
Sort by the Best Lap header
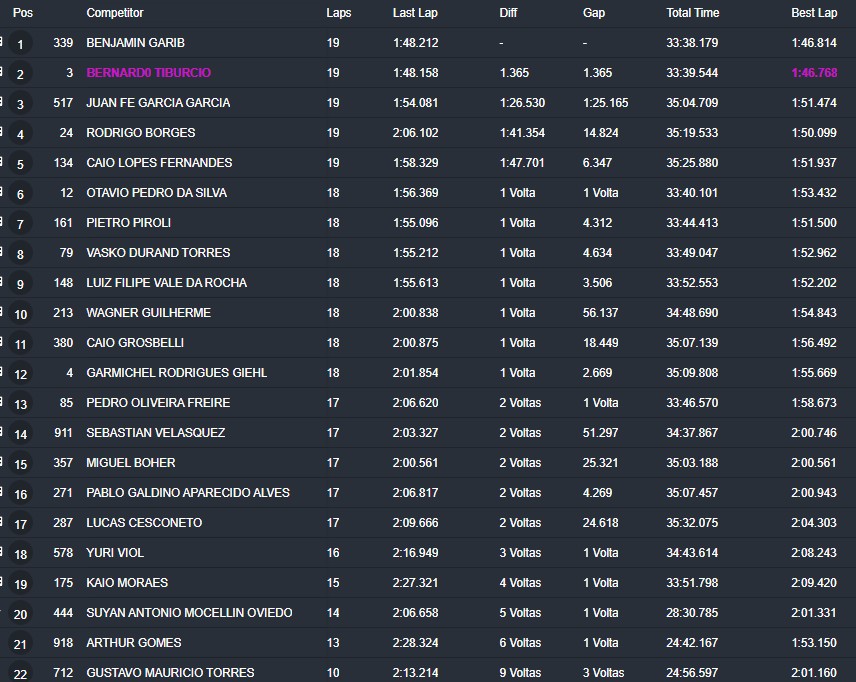813,13
